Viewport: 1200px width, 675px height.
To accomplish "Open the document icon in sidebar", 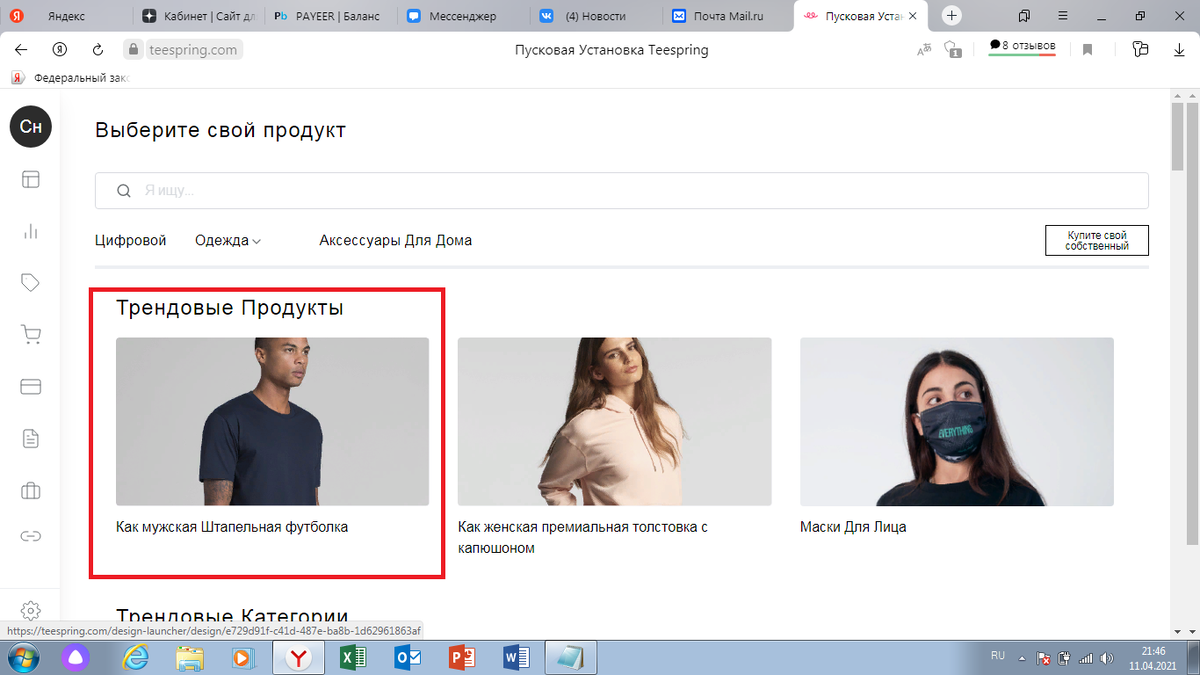I will pyautogui.click(x=30, y=438).
